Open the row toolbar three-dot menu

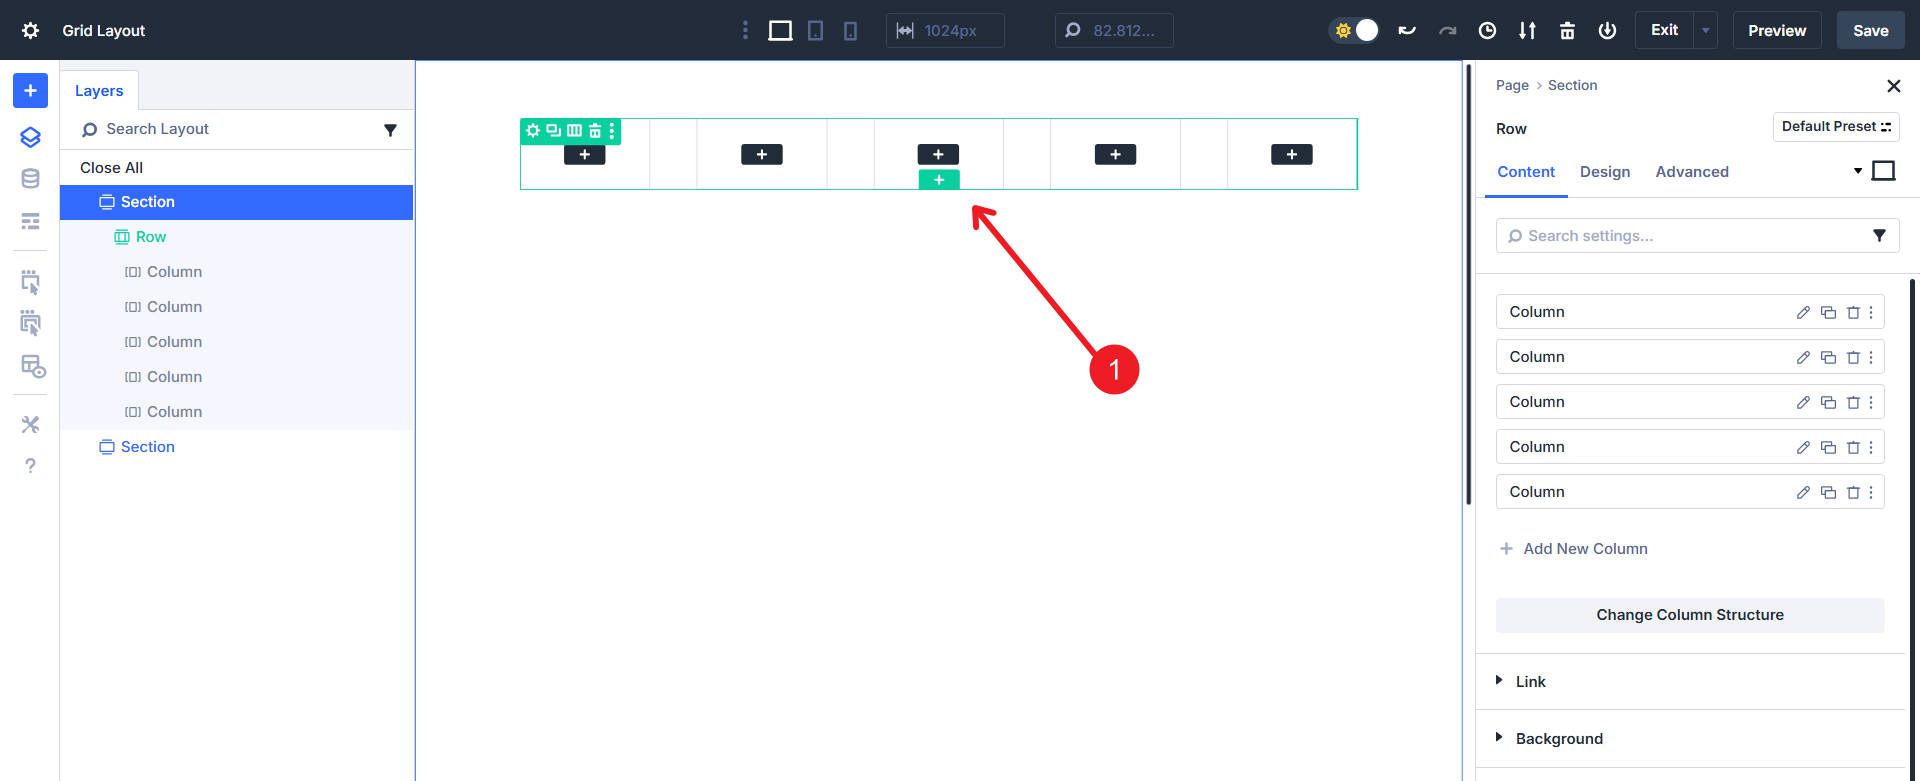(x=612, y=130)
